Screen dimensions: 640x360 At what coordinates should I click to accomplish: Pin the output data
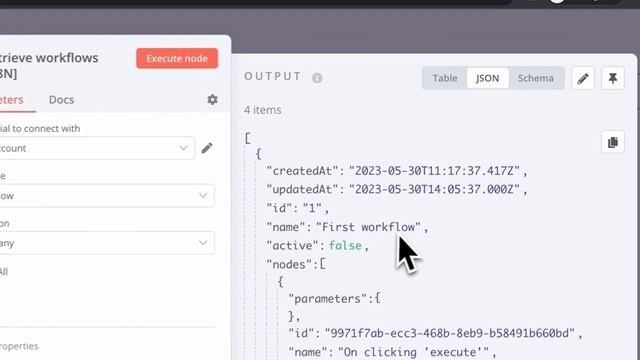[x=613, y=78]
